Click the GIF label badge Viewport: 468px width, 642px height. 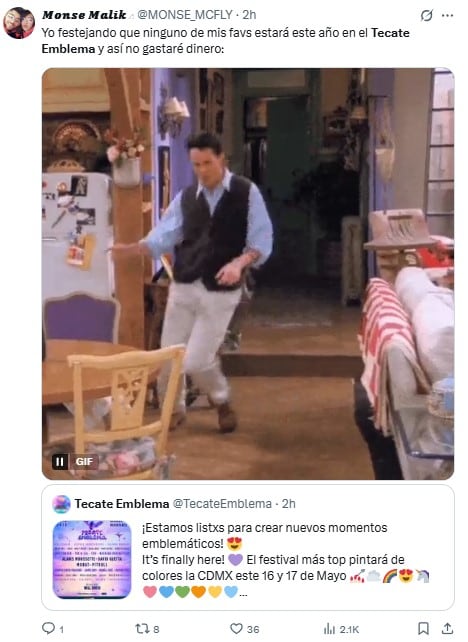84,461
